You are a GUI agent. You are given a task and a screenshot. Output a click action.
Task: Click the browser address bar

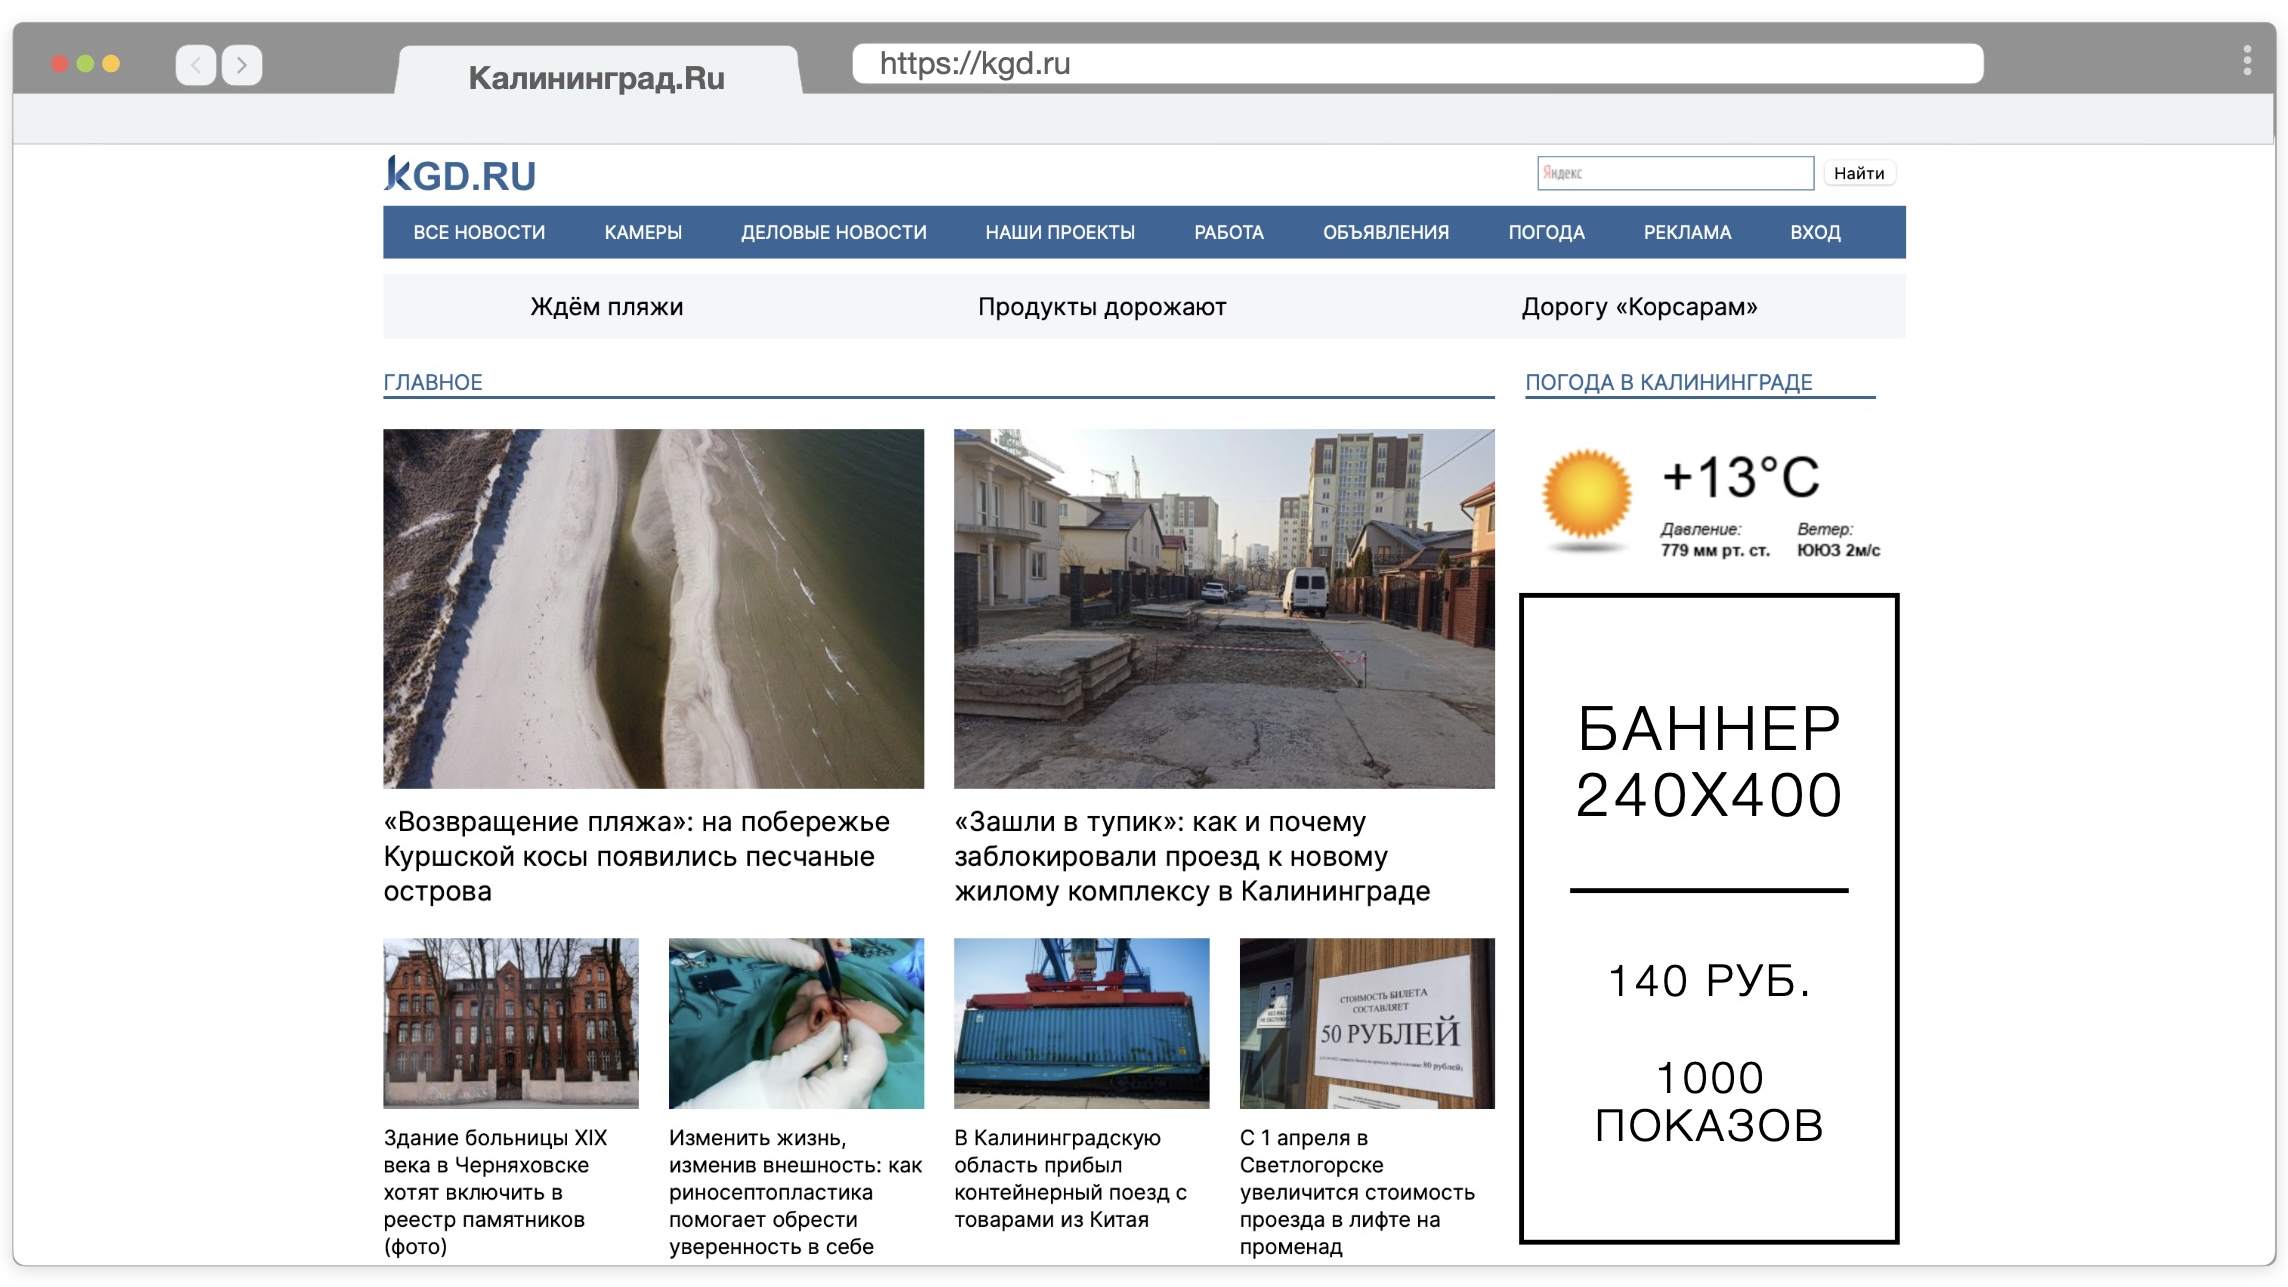point(1417,64)
